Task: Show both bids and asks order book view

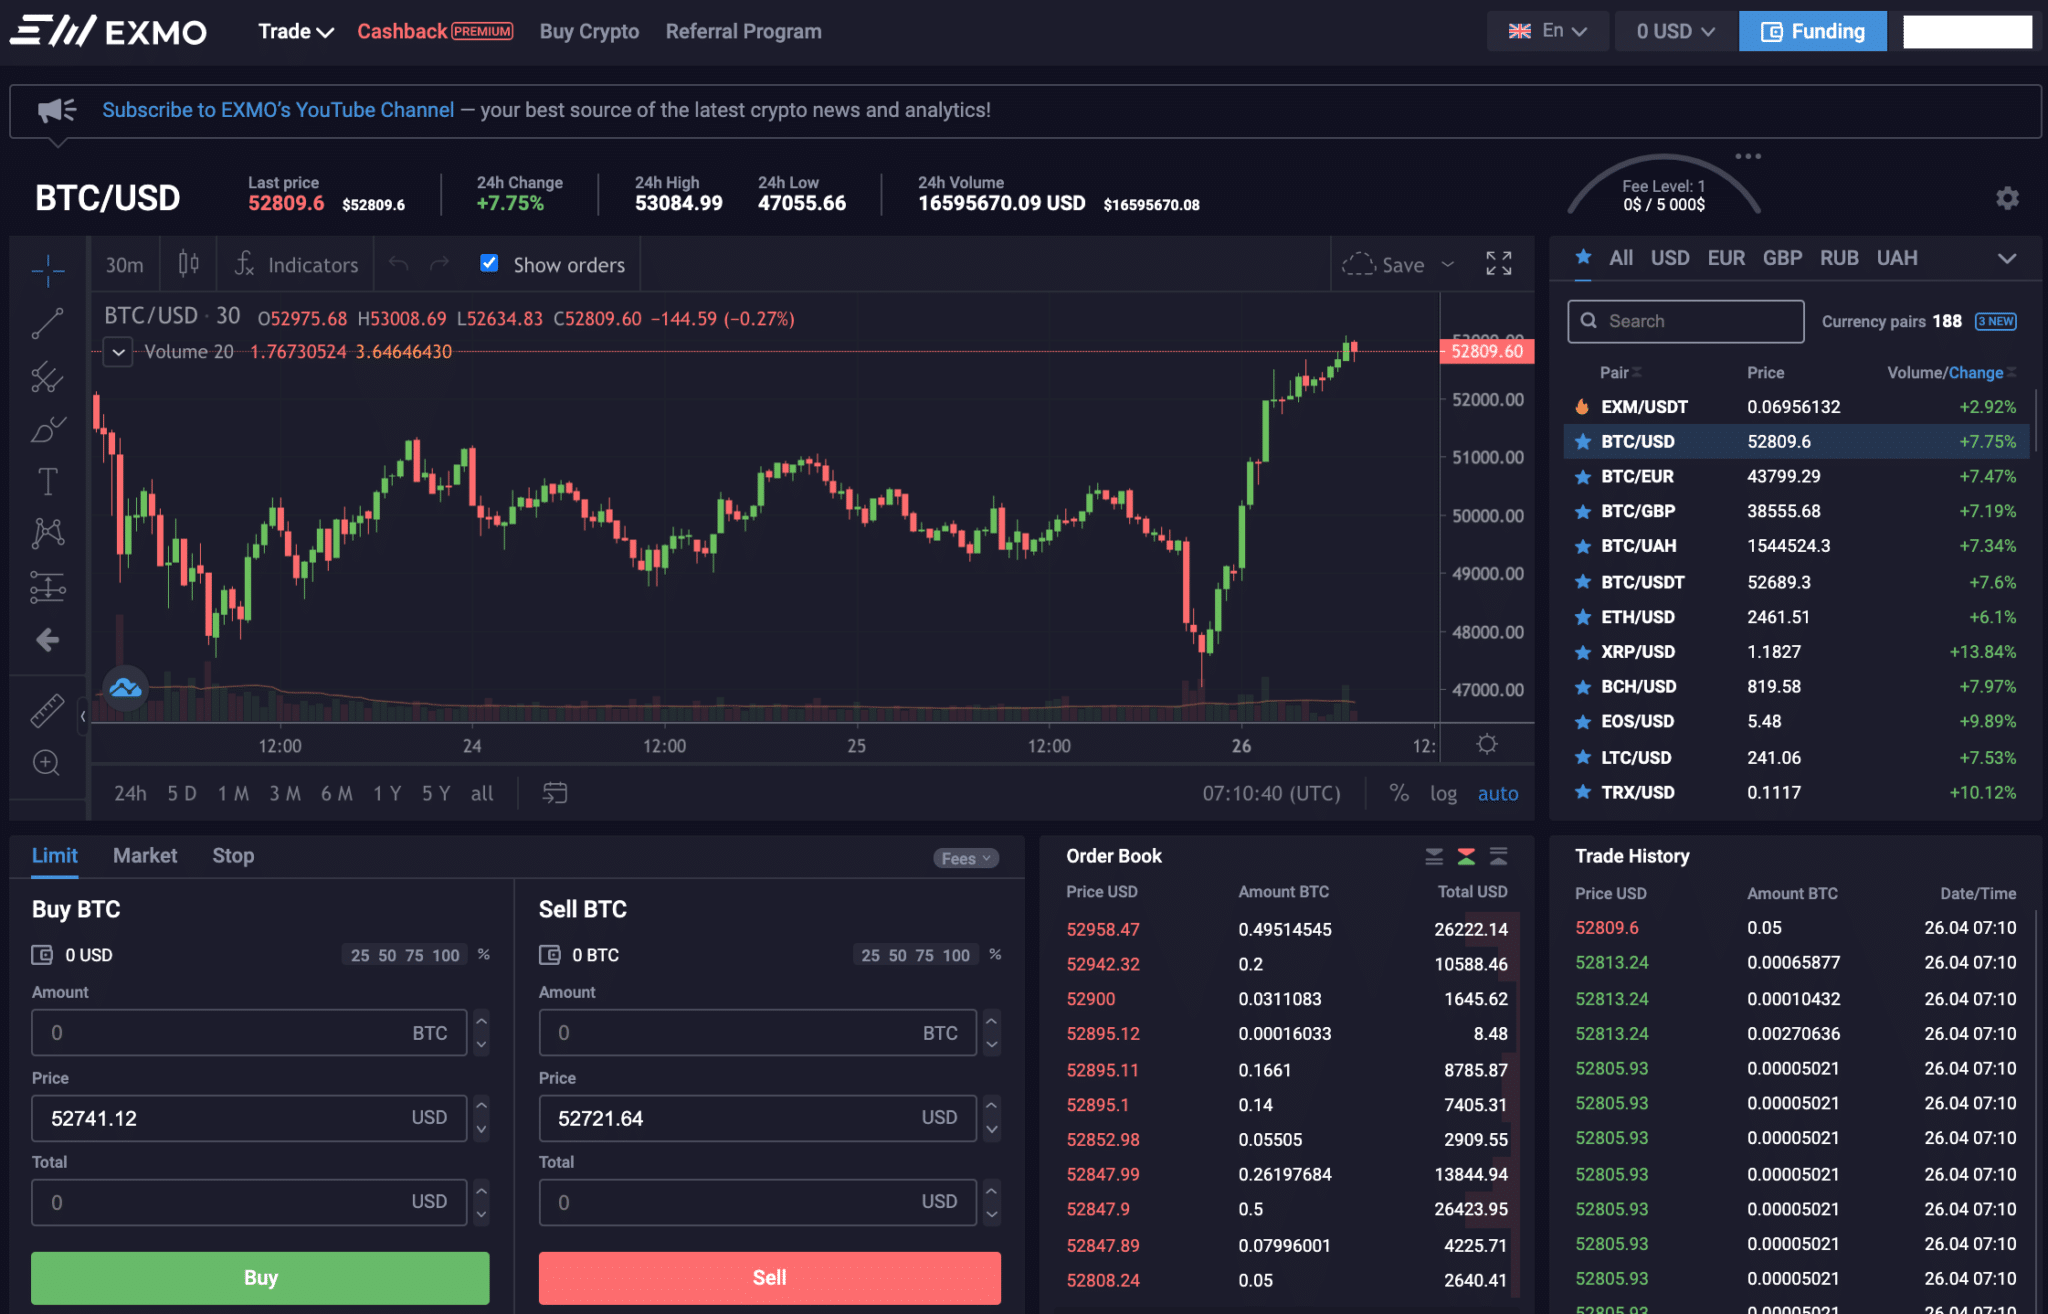Action: coord(1466,856)
